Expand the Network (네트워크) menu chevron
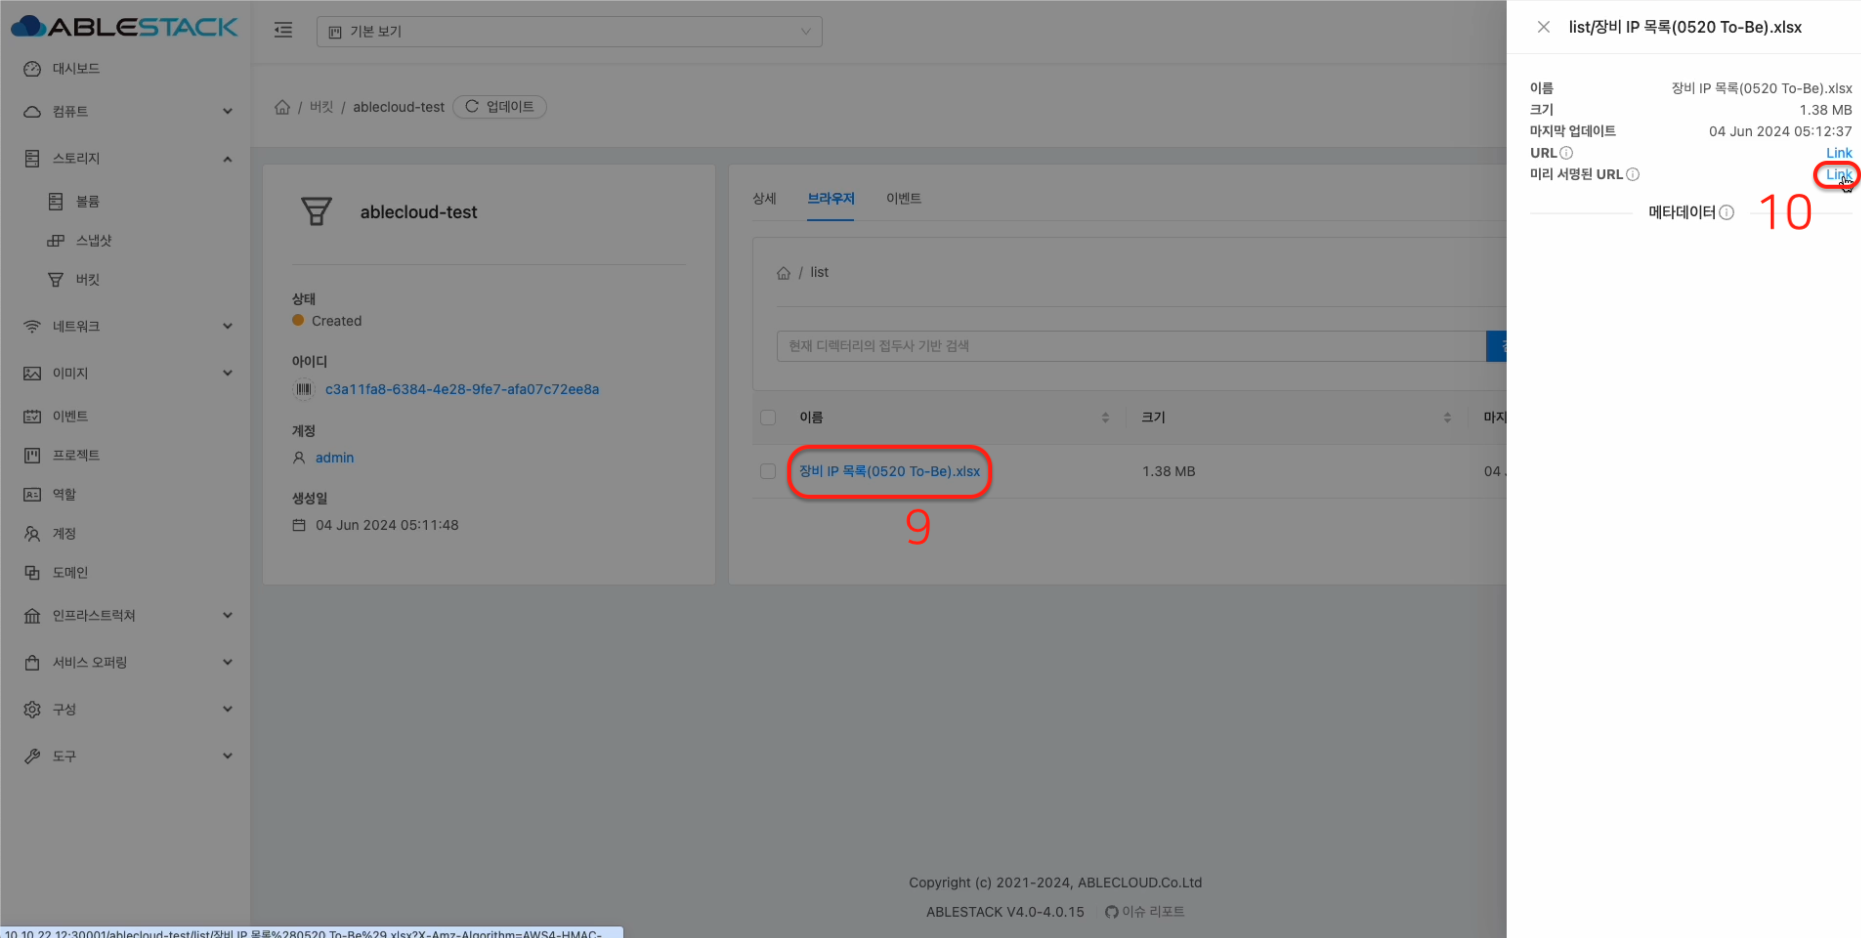Screen dimensions: 1861x938 [x=227, y=327]
